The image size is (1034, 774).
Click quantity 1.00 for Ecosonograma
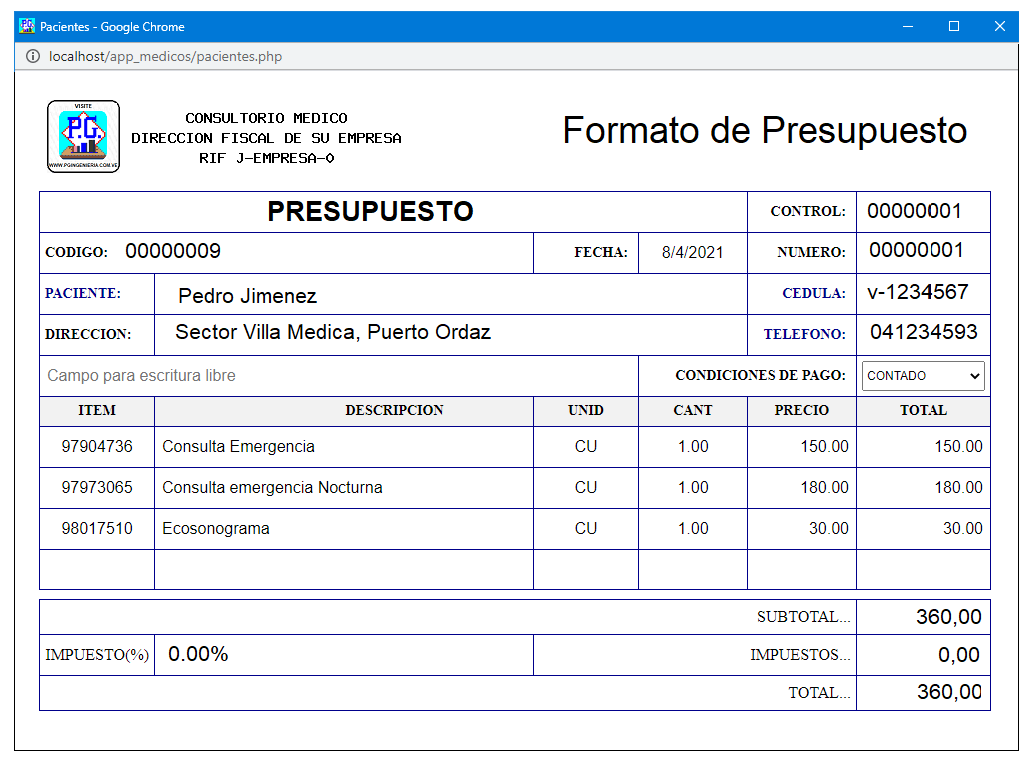click(x=693, y=529)
